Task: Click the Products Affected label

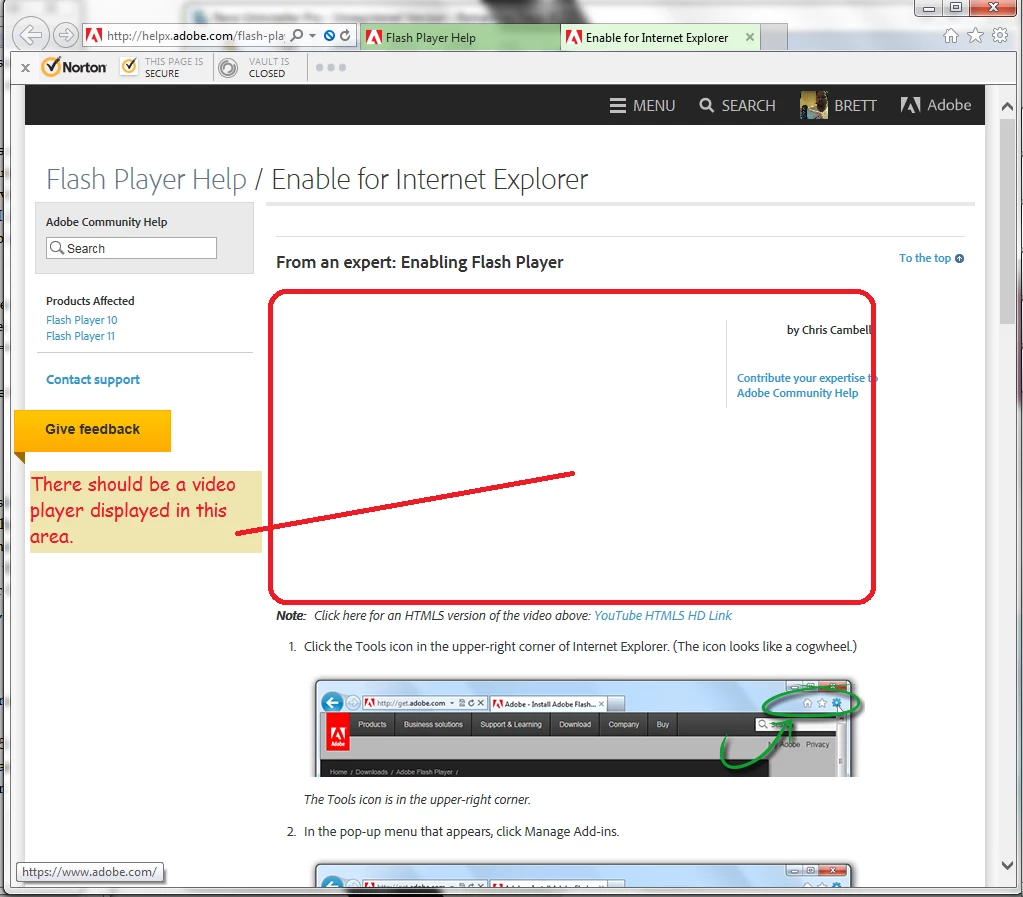Action: click(90, 301)
